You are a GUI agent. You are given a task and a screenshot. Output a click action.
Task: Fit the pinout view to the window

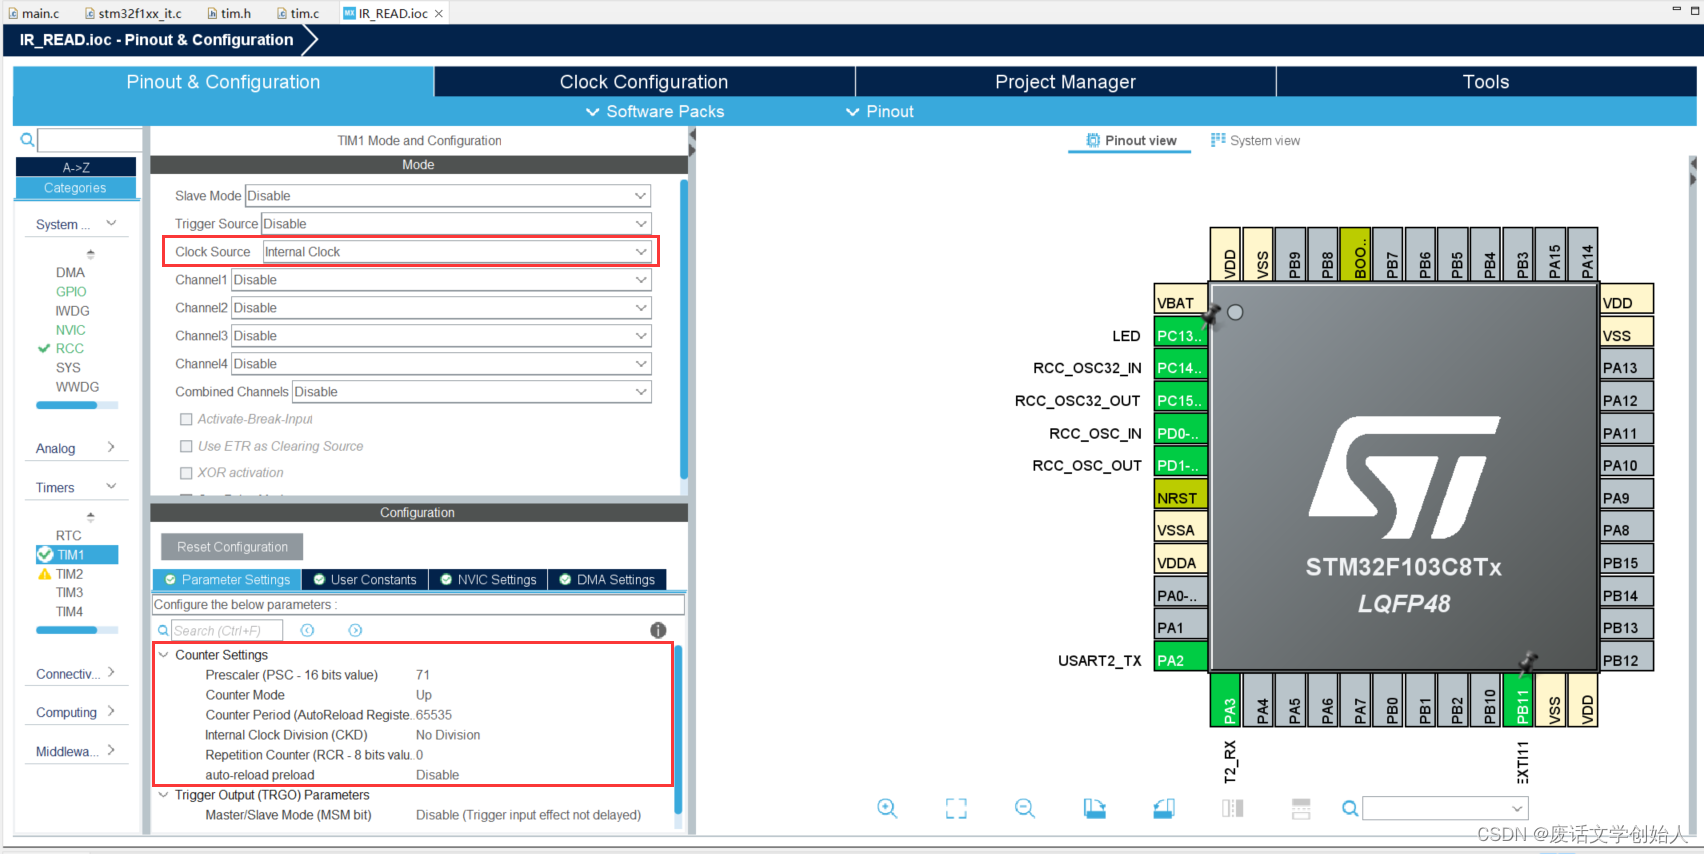[956, 808]
